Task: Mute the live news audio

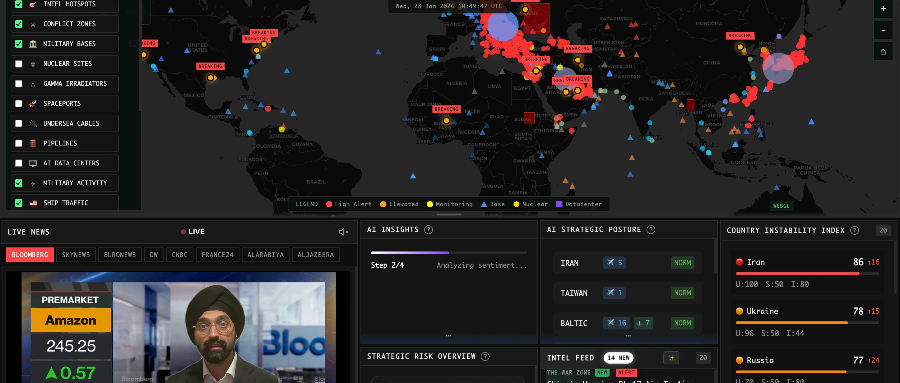Action: [343, 231]
